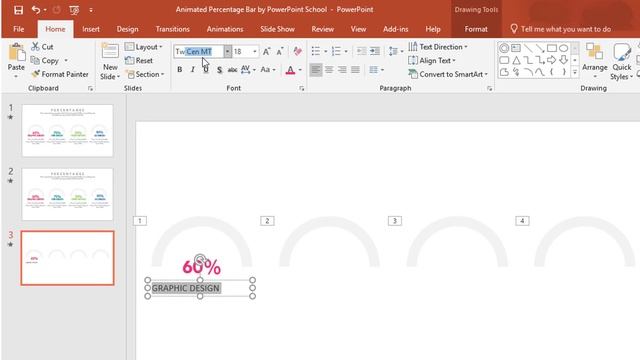Click the Reset slide button

(139, 60)
